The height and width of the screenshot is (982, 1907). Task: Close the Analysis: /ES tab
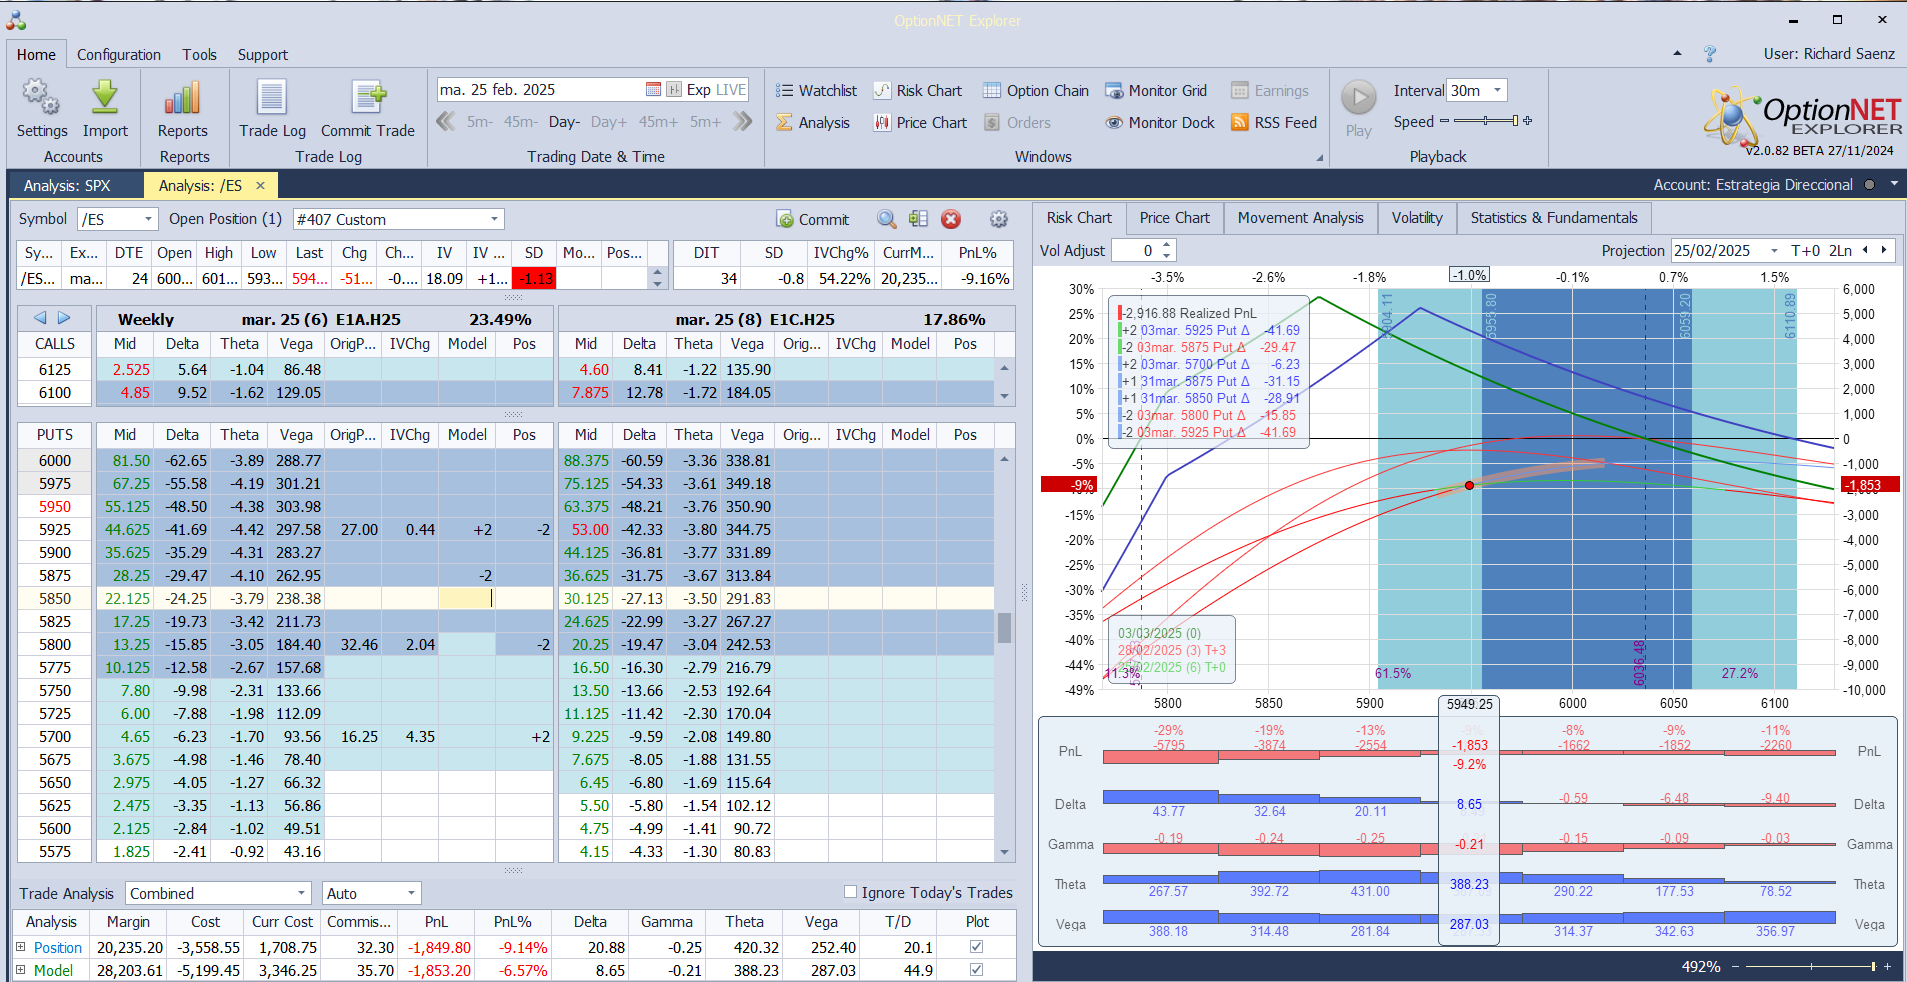(x=260, y=185)
